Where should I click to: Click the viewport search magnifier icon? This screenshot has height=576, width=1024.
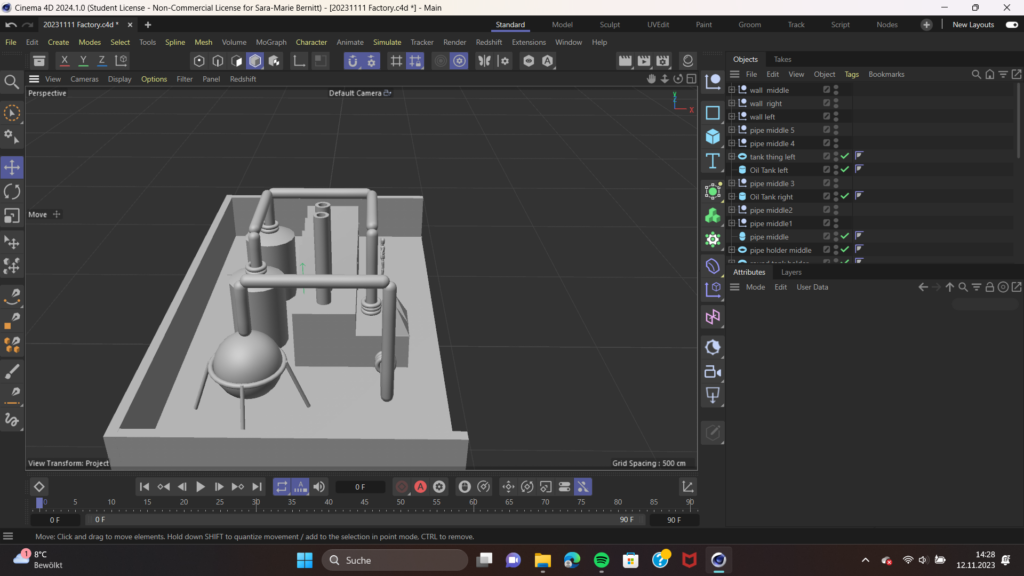click(x=12, y=82)
